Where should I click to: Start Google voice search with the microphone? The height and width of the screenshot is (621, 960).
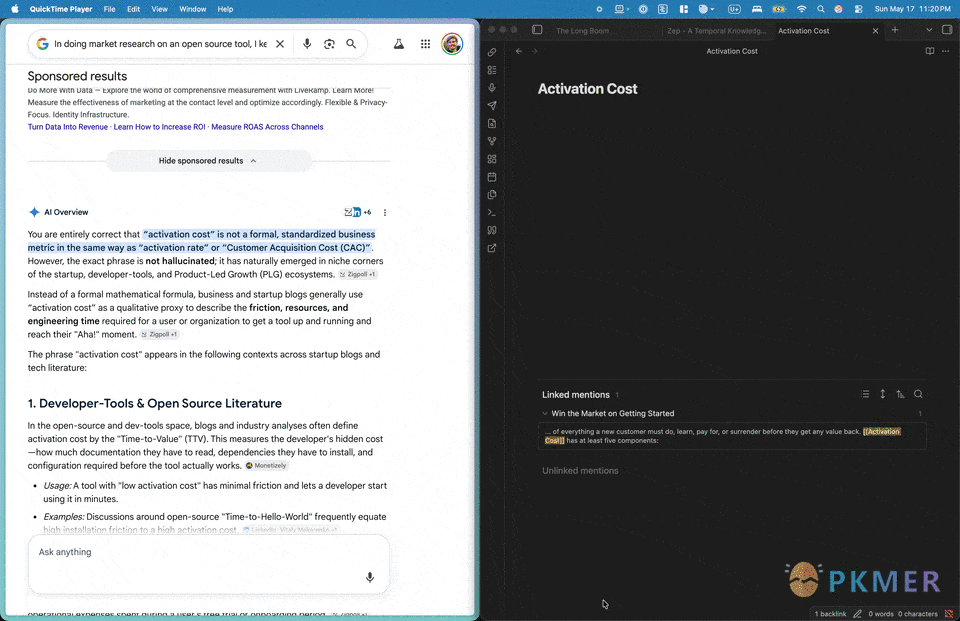click(307, 43)
